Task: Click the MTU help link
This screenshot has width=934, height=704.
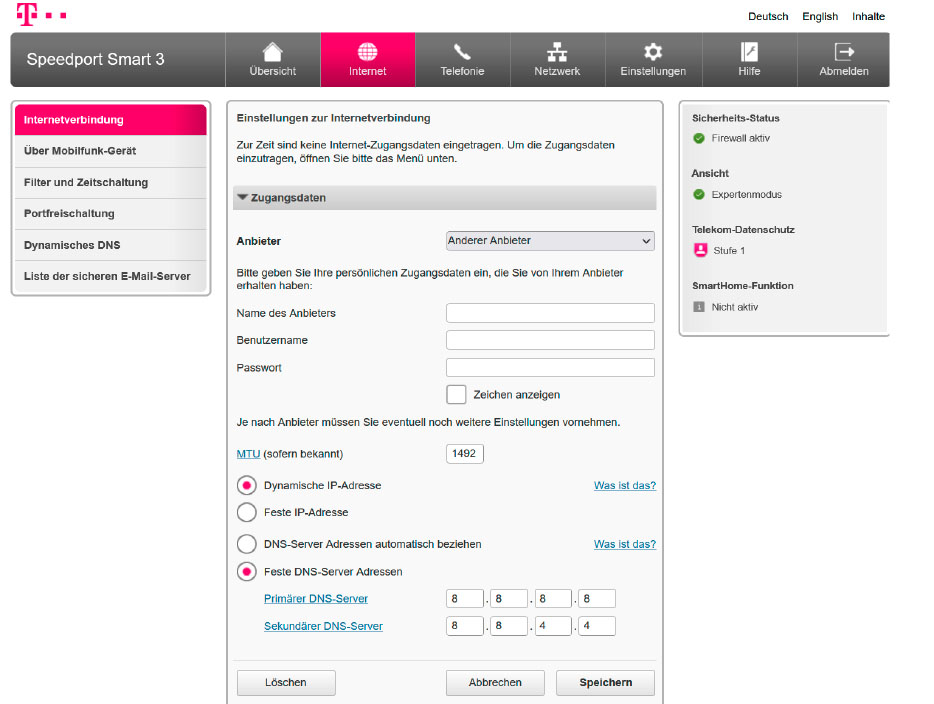Action: click(x=248, y=454)
